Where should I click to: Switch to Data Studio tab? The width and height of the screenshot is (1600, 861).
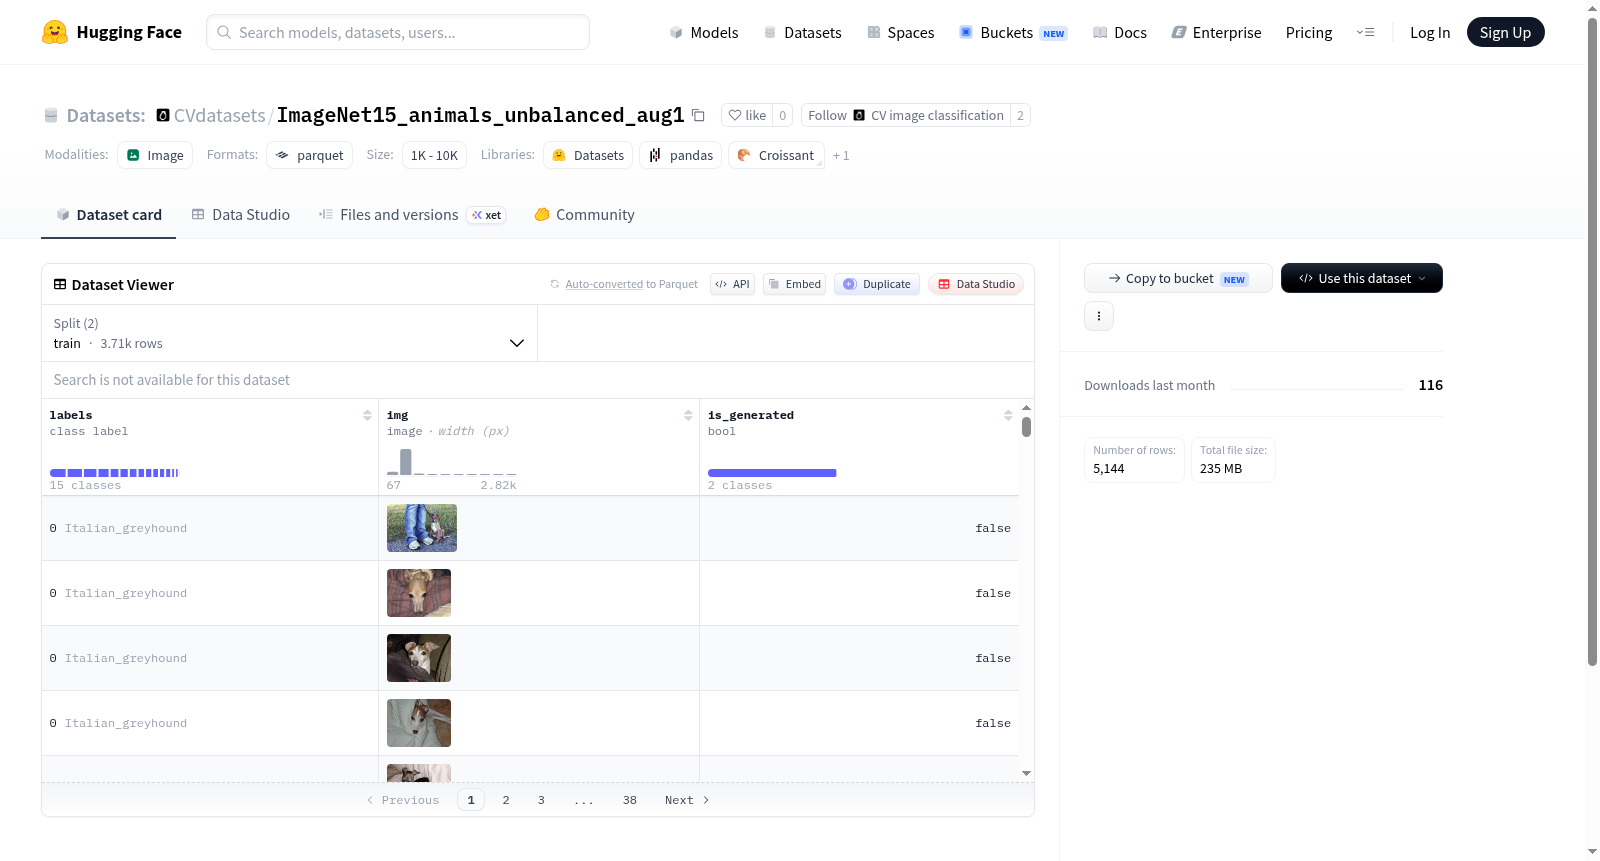tap(241, 214)
